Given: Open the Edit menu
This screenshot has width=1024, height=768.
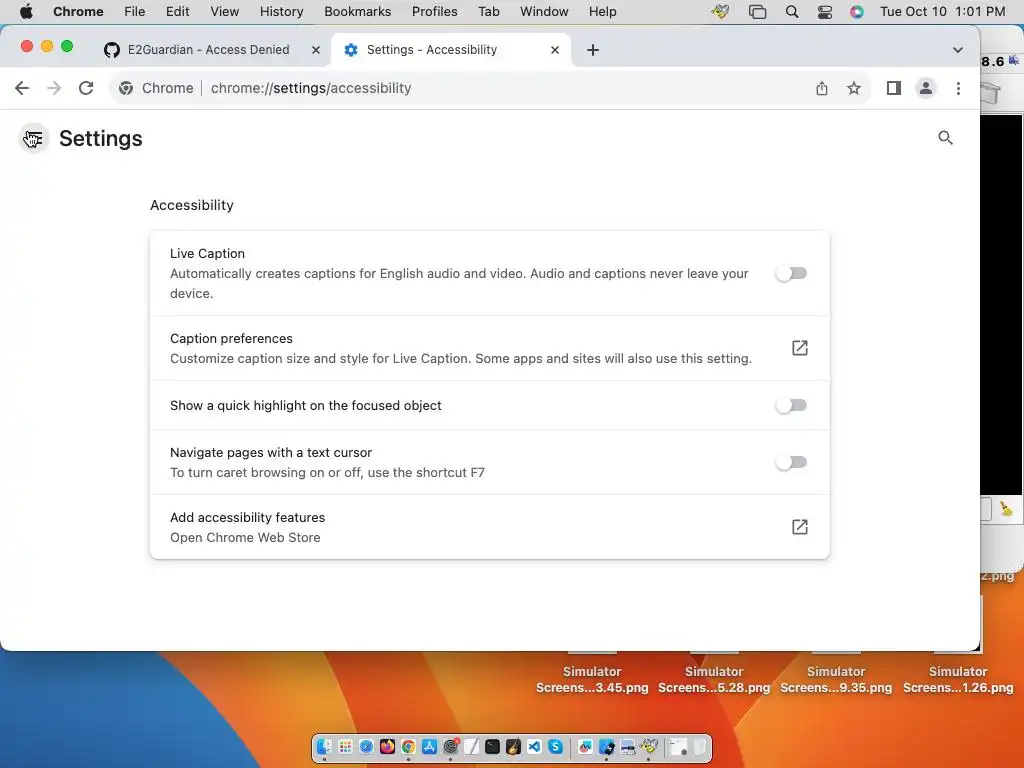Looking at the screenshot, I should click(177, 12).
